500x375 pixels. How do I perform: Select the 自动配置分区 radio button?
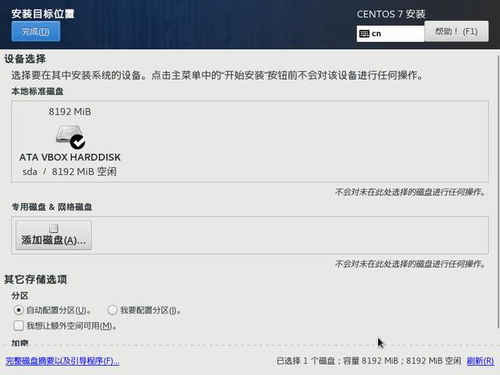pyautogui.click(x=19, y=310)
